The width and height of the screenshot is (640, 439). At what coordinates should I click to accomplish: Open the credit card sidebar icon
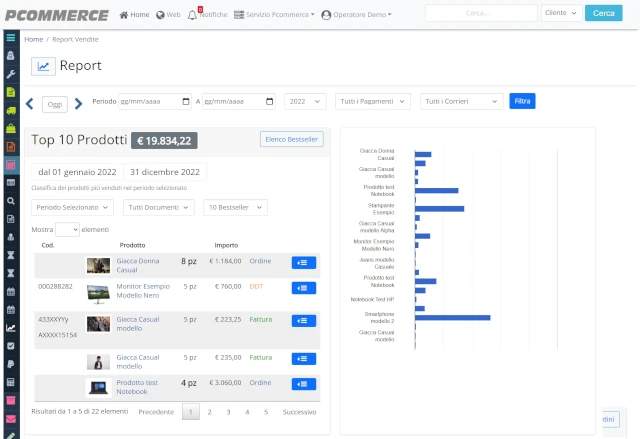pyautogui.click(x=11, y=182)
